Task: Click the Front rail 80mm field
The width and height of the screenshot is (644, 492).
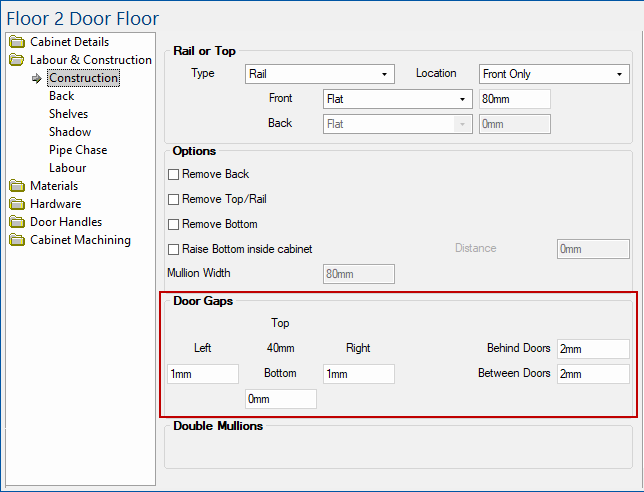Action: click(x=514, y=99)
